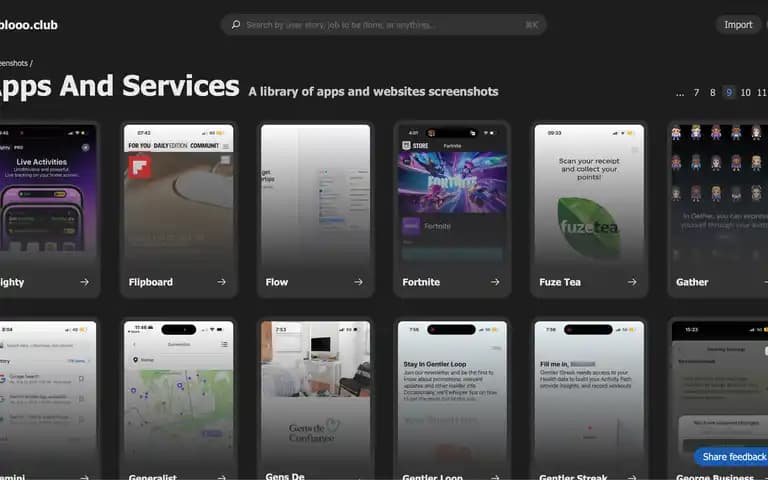
Task: Click the Fuze Tea title text
Action: tap(560, 282)
